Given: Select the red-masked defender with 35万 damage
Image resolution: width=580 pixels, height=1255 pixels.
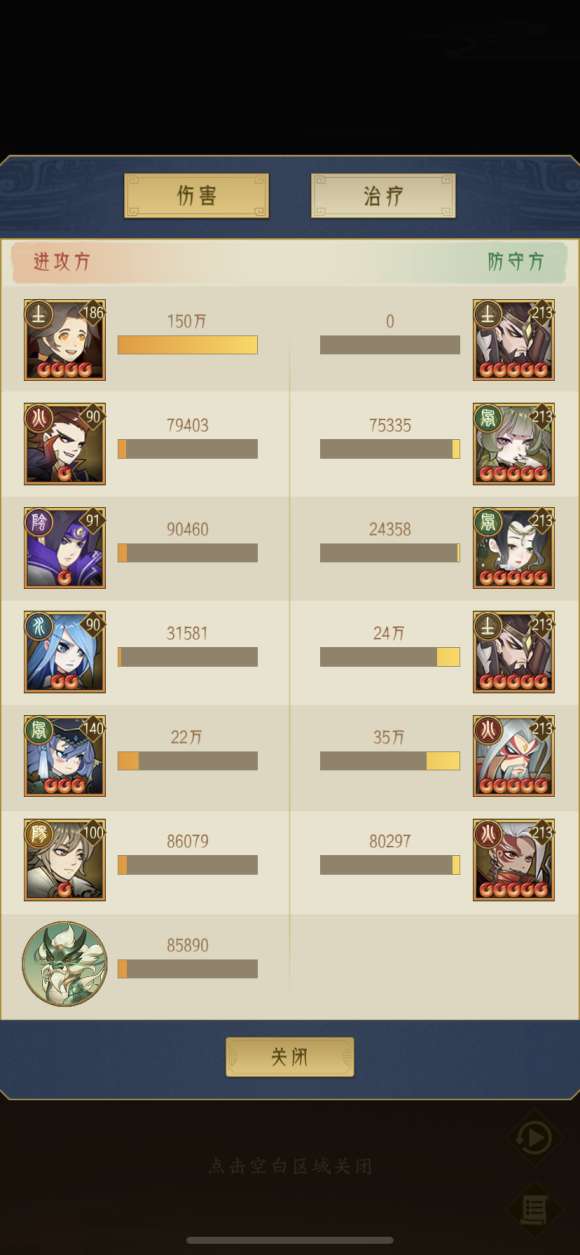Looking at the screenshot, I should tap(514, 756).
